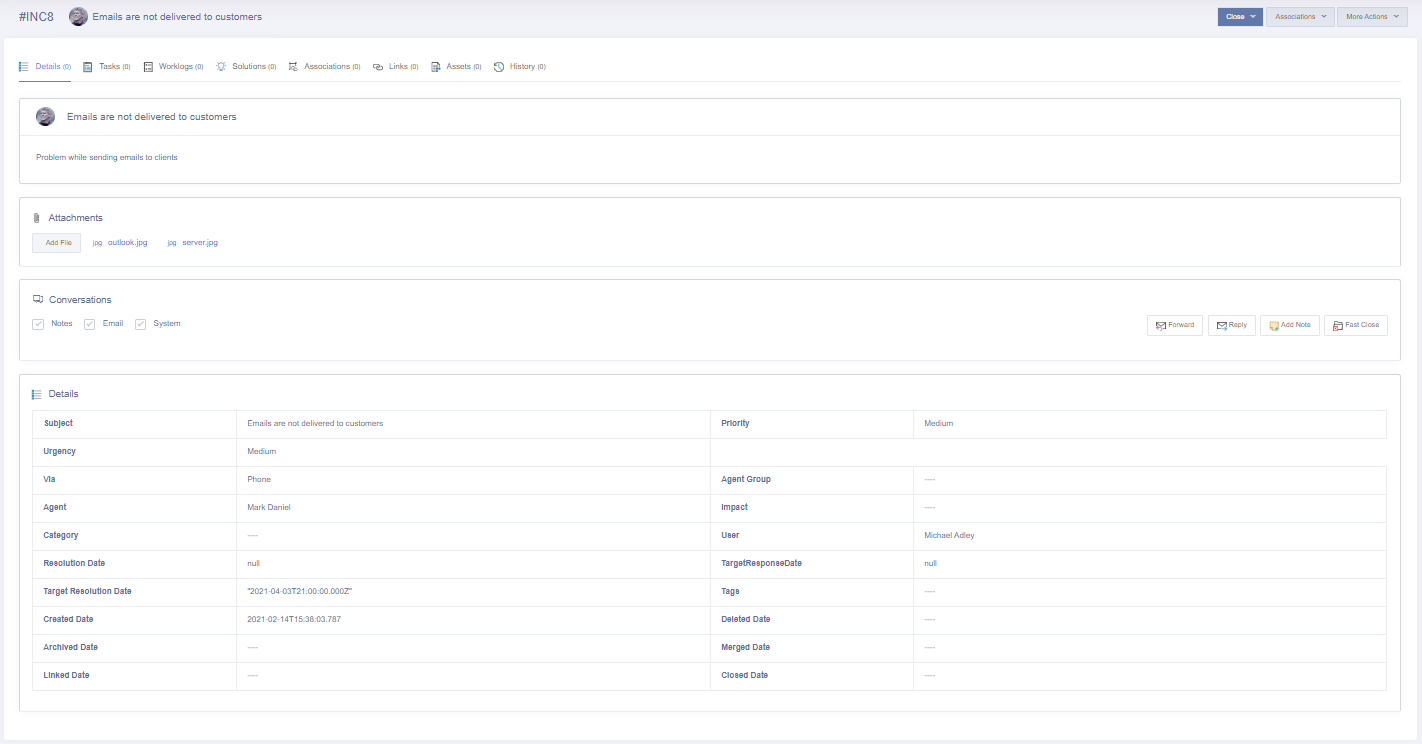Image resolution: width=1422 pixels, height=744 pixels.
Task: Click the Links chain icon
Action: (378, 67)
